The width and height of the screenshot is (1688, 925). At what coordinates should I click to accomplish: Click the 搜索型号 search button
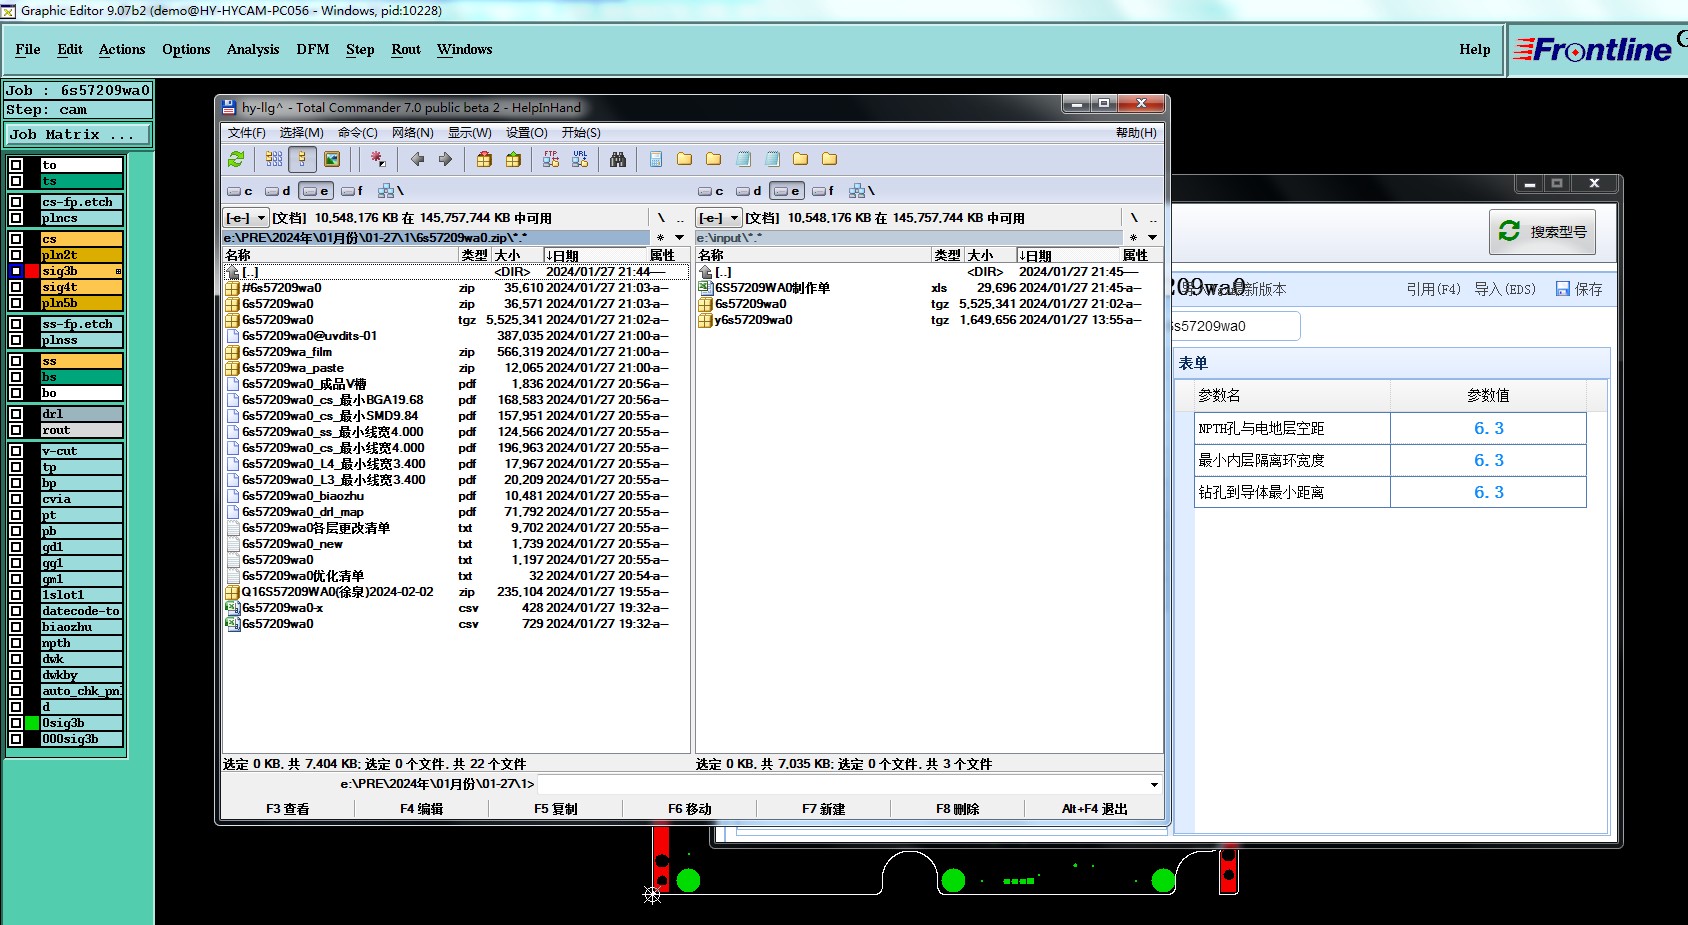point(1542,231)
